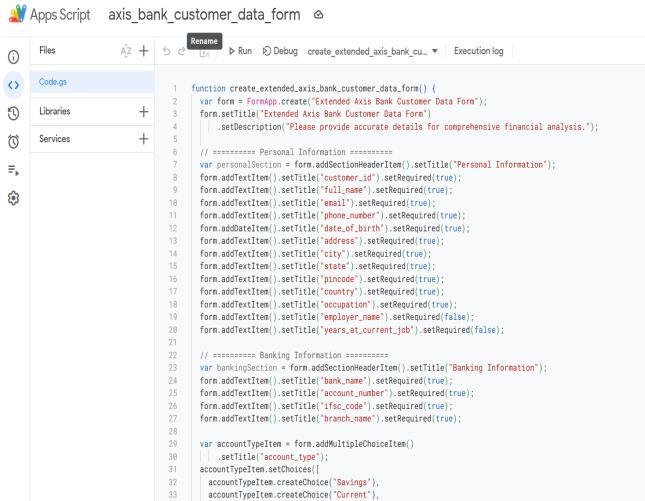645x501 pixels.
Task: Click function name create_extended_axis_bank_customer_data_form in code
Action: click(324, 88)
